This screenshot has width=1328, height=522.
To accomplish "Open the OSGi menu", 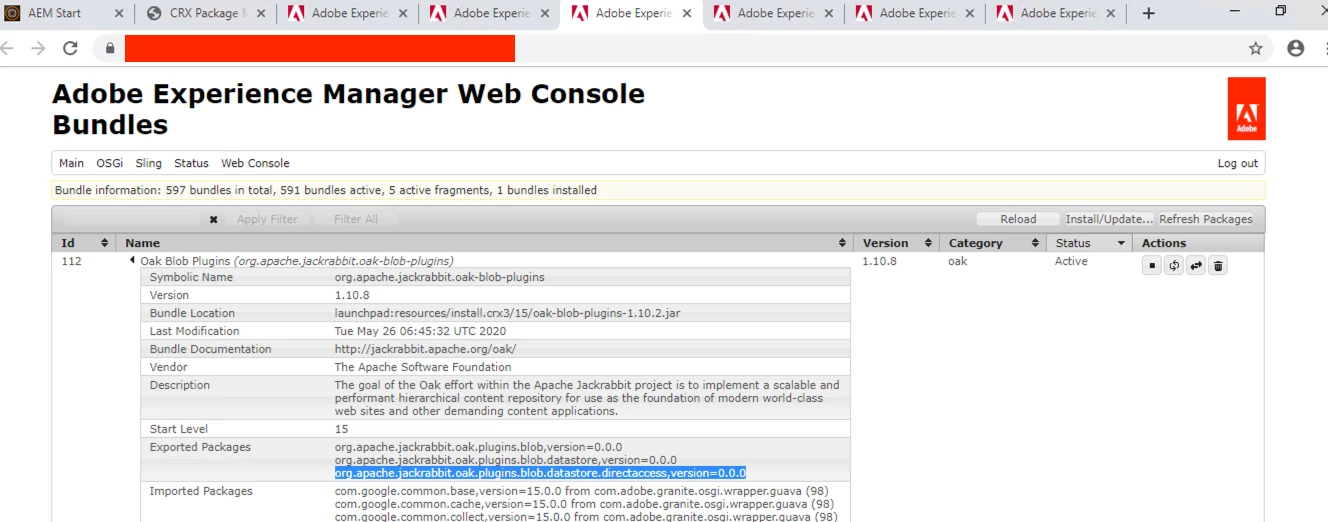I will coord(110,163).
